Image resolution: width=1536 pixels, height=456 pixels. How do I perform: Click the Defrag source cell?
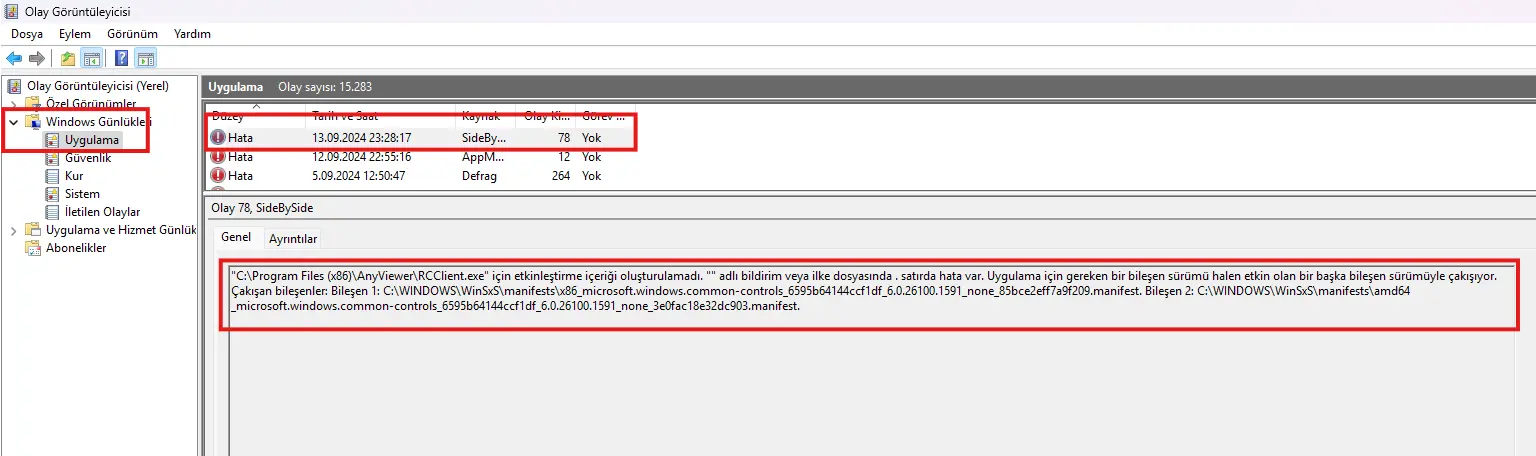tap(478, 176)
